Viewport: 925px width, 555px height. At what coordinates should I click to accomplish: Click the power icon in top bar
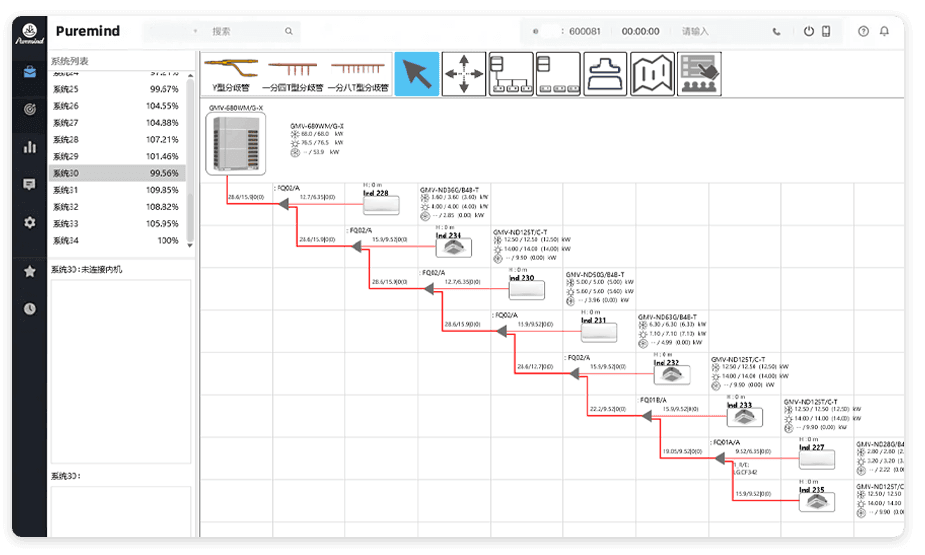809,31
